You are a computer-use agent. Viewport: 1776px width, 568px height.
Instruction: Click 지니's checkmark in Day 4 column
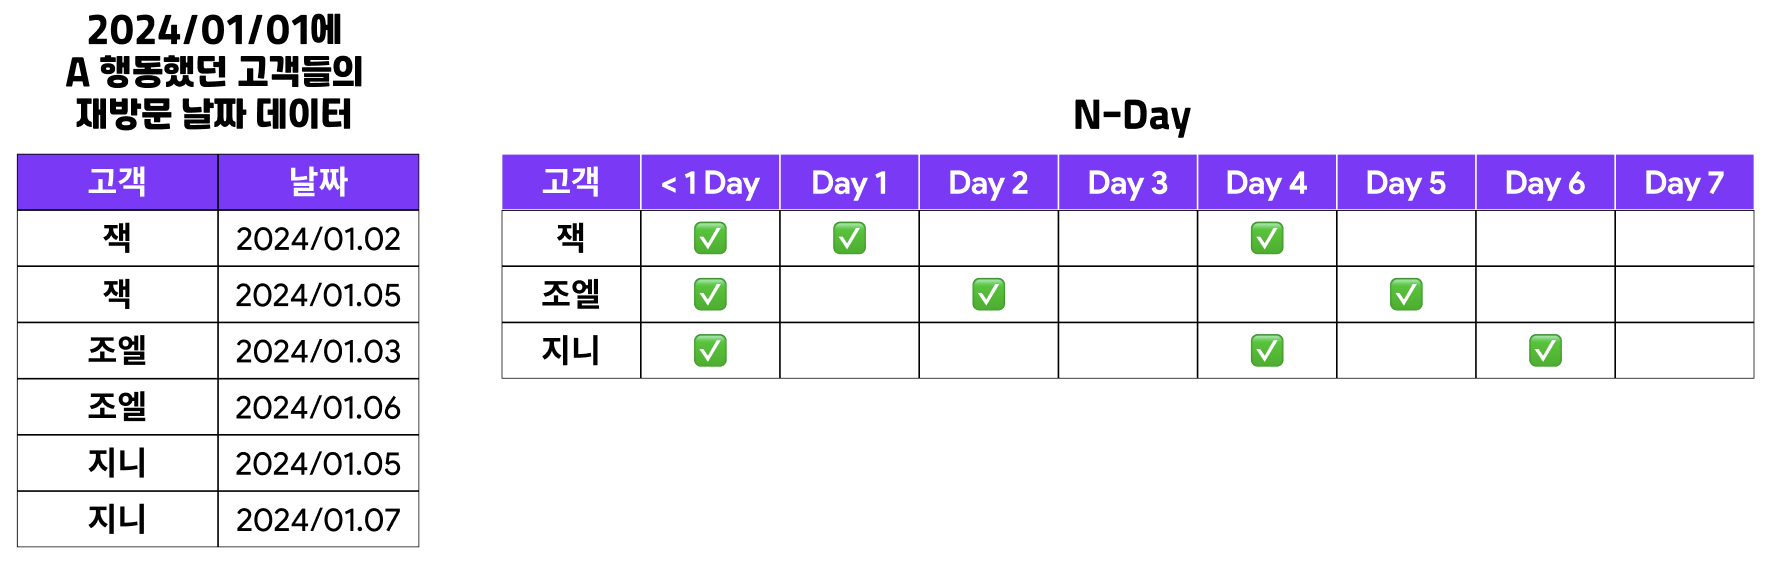(1267, 350)
